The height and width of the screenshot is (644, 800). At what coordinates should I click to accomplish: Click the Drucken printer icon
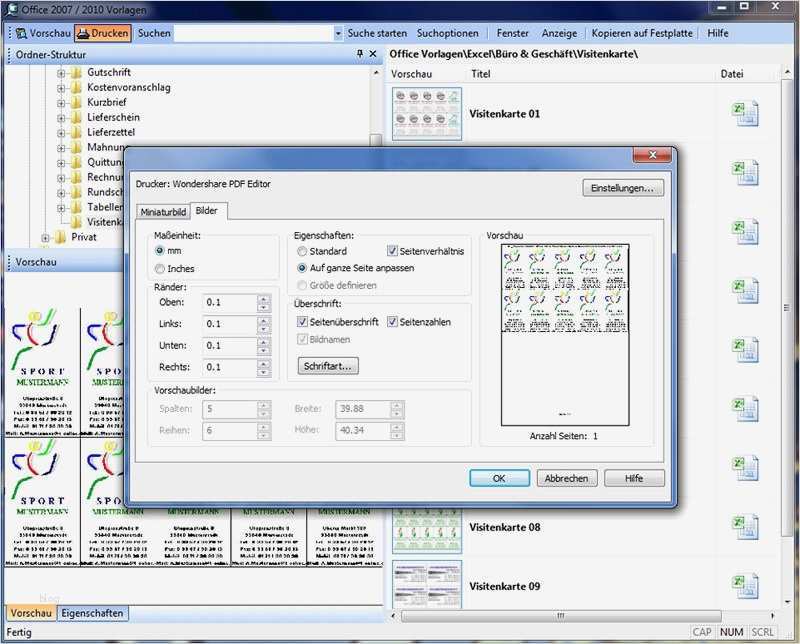tap(82, 33)
